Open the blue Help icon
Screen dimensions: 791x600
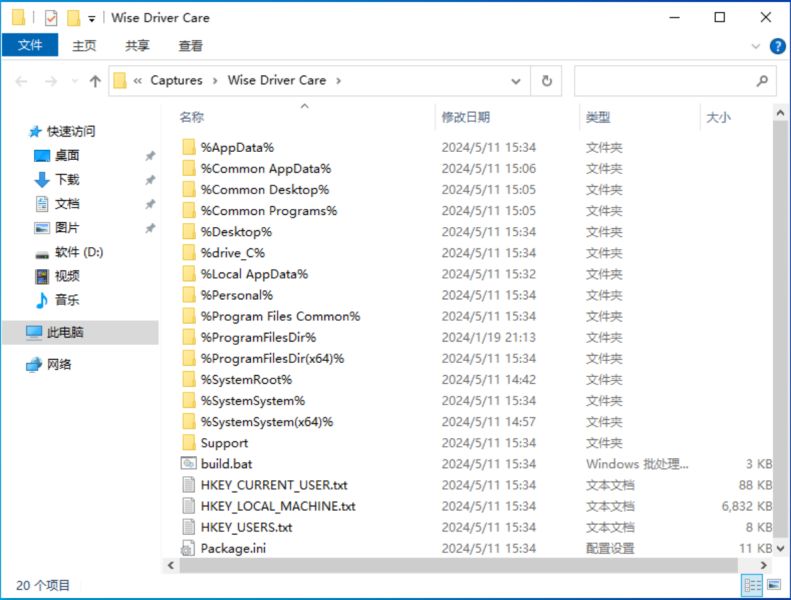click(777, 46)
